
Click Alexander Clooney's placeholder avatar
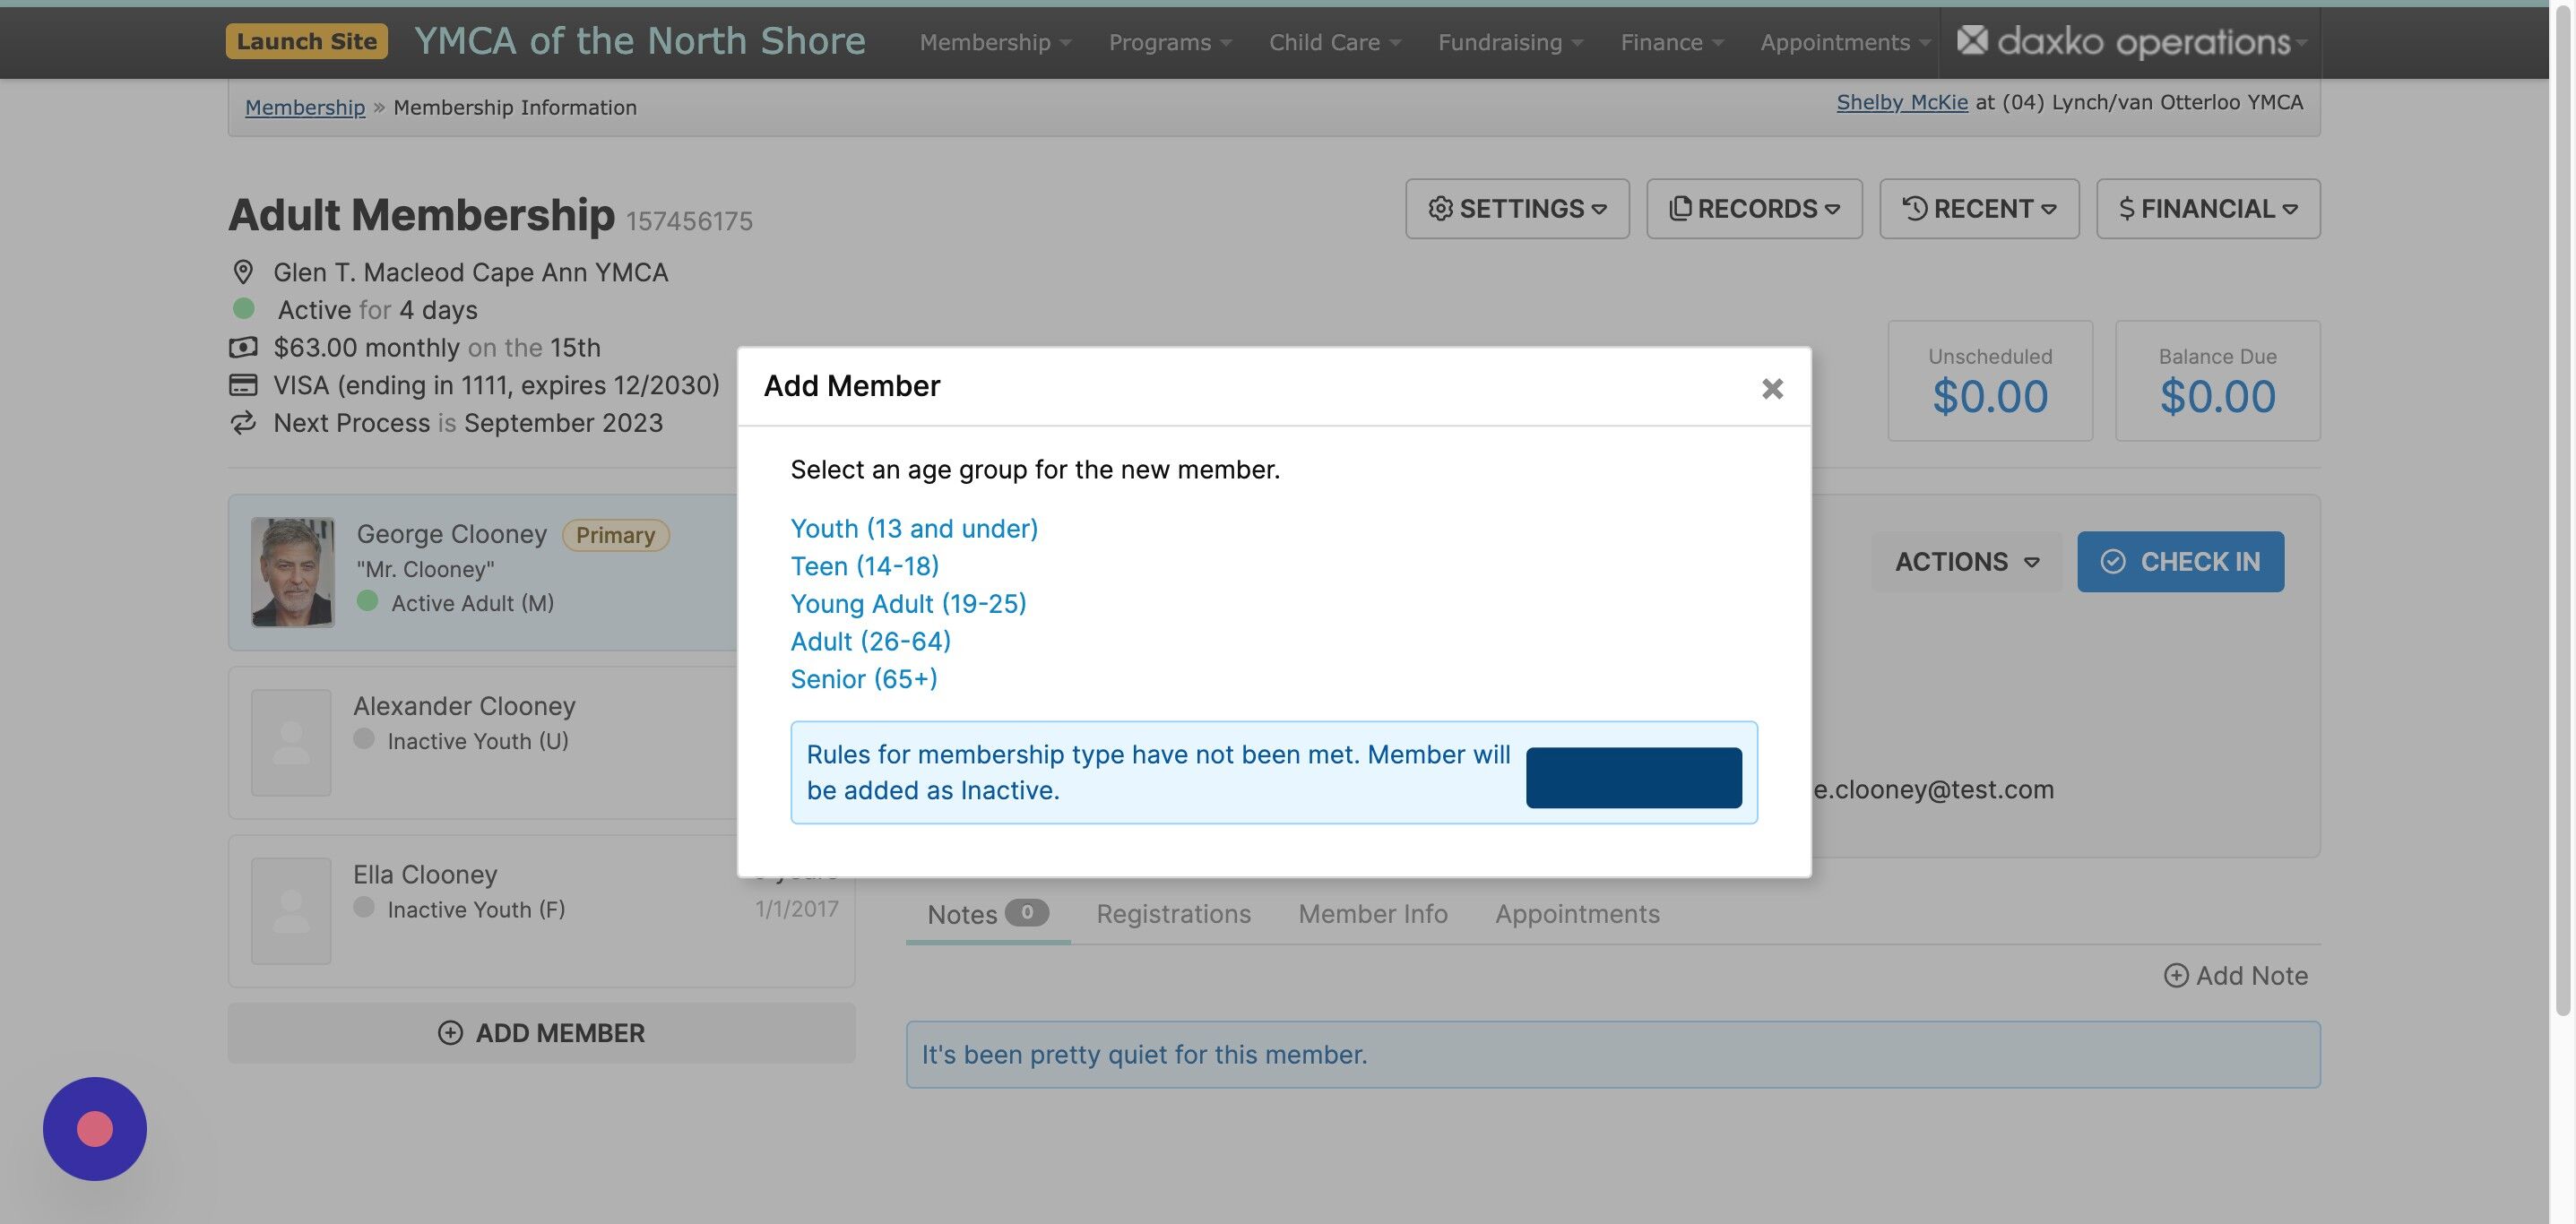click(291, 742)
